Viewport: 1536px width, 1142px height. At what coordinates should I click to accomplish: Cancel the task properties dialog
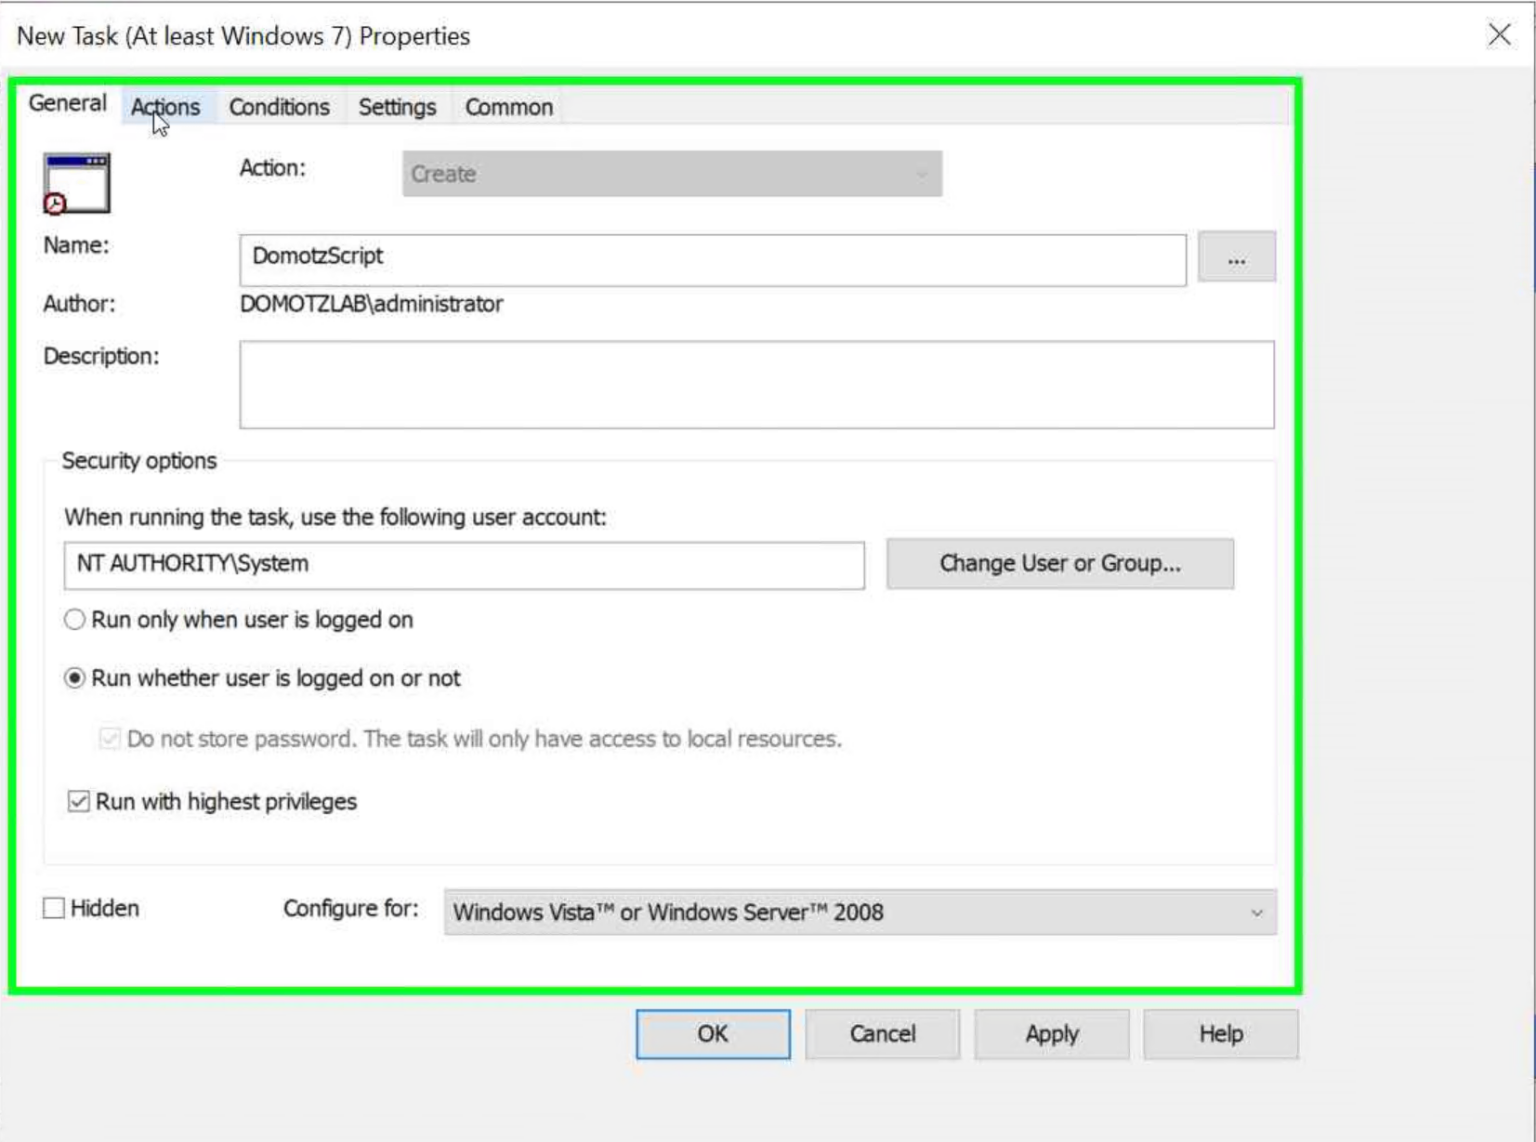881,1034
